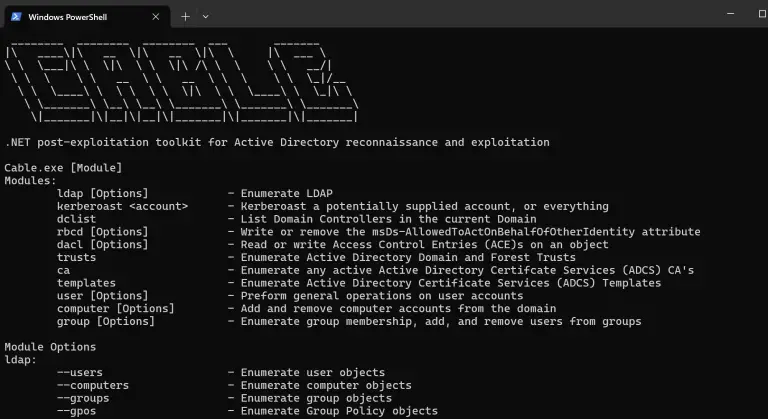Click the 'user [Options]' module entry
This screenshot has height=419, width=768.
click(102, 296)
